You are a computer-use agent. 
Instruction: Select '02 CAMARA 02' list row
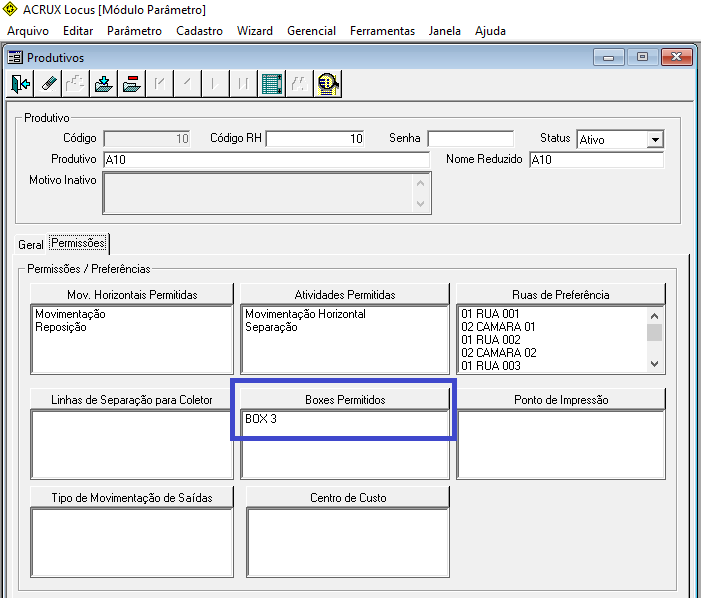tap(498, 352)
